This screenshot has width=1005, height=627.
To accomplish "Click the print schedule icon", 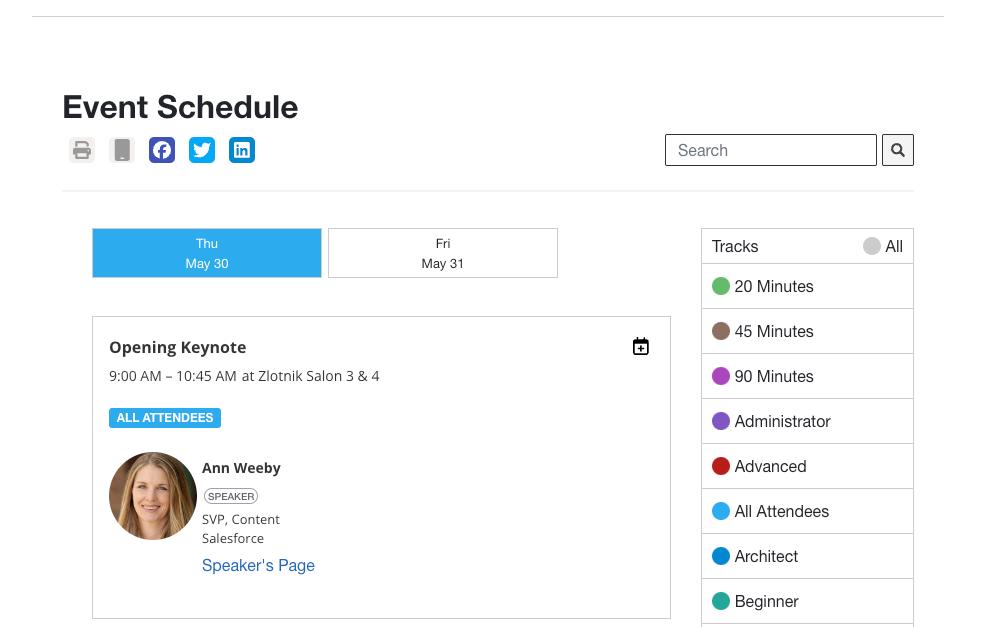I will 82,150.
